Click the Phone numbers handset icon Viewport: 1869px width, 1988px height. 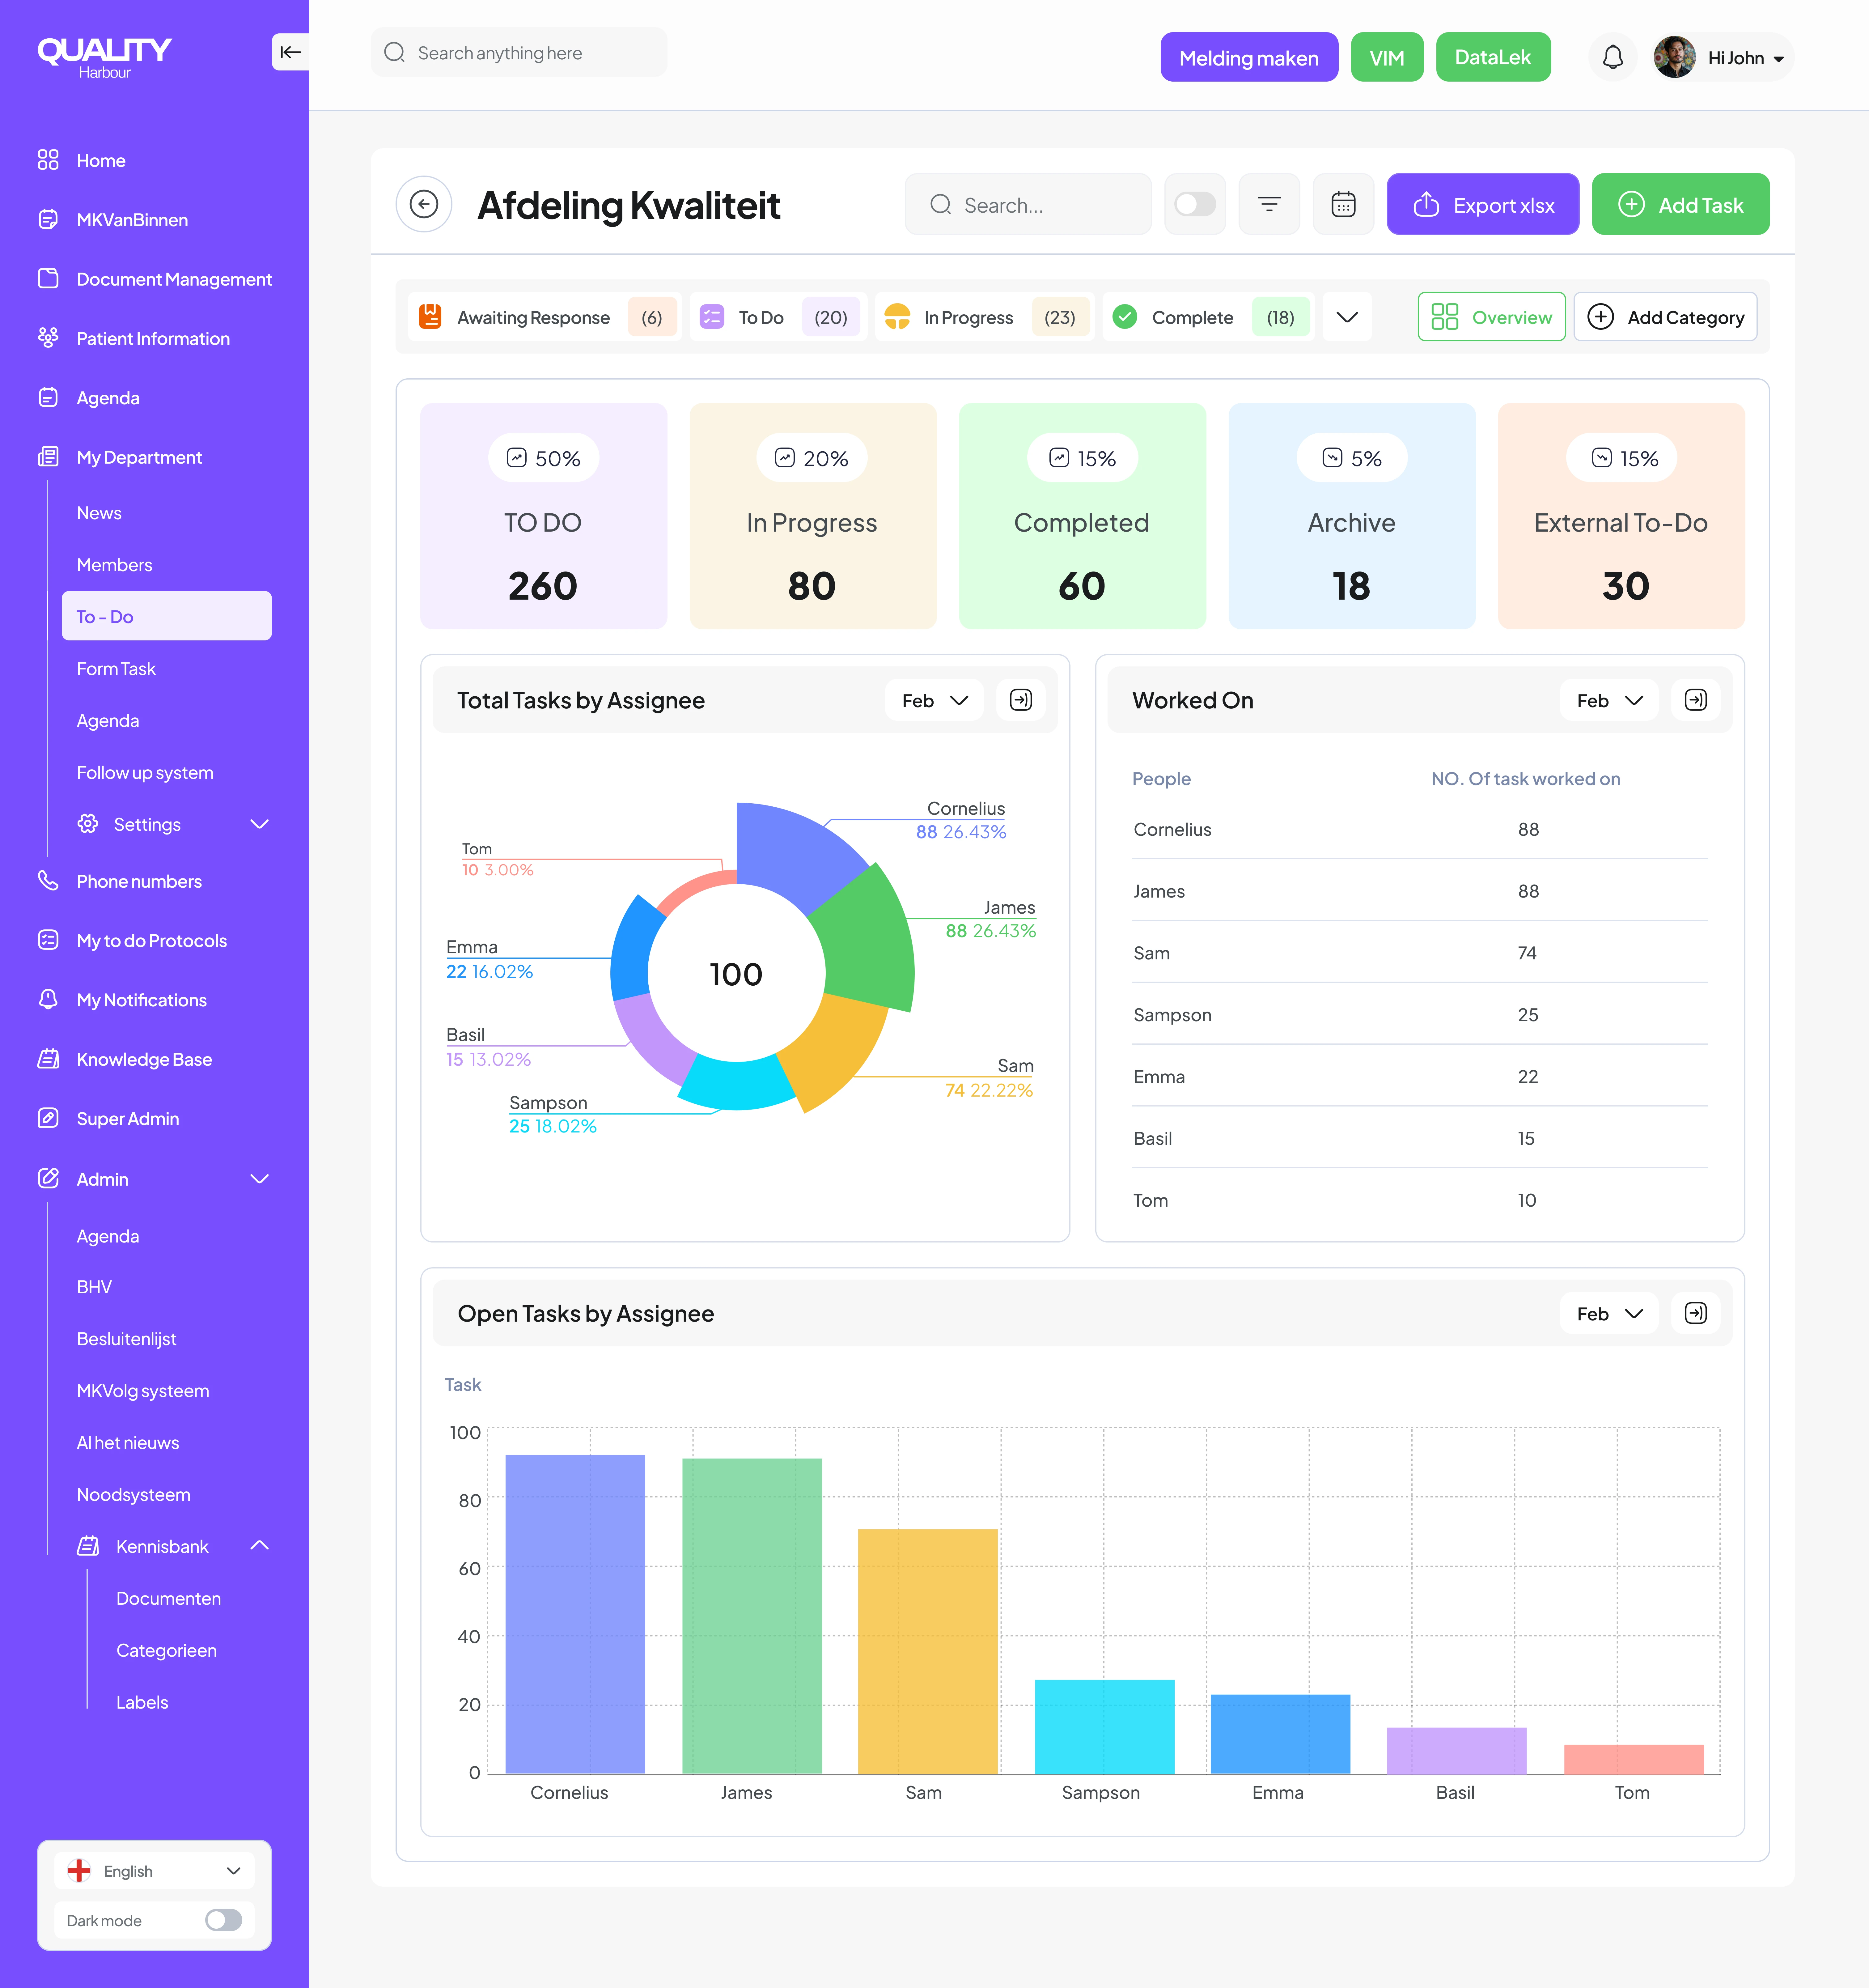click(48, 880)
